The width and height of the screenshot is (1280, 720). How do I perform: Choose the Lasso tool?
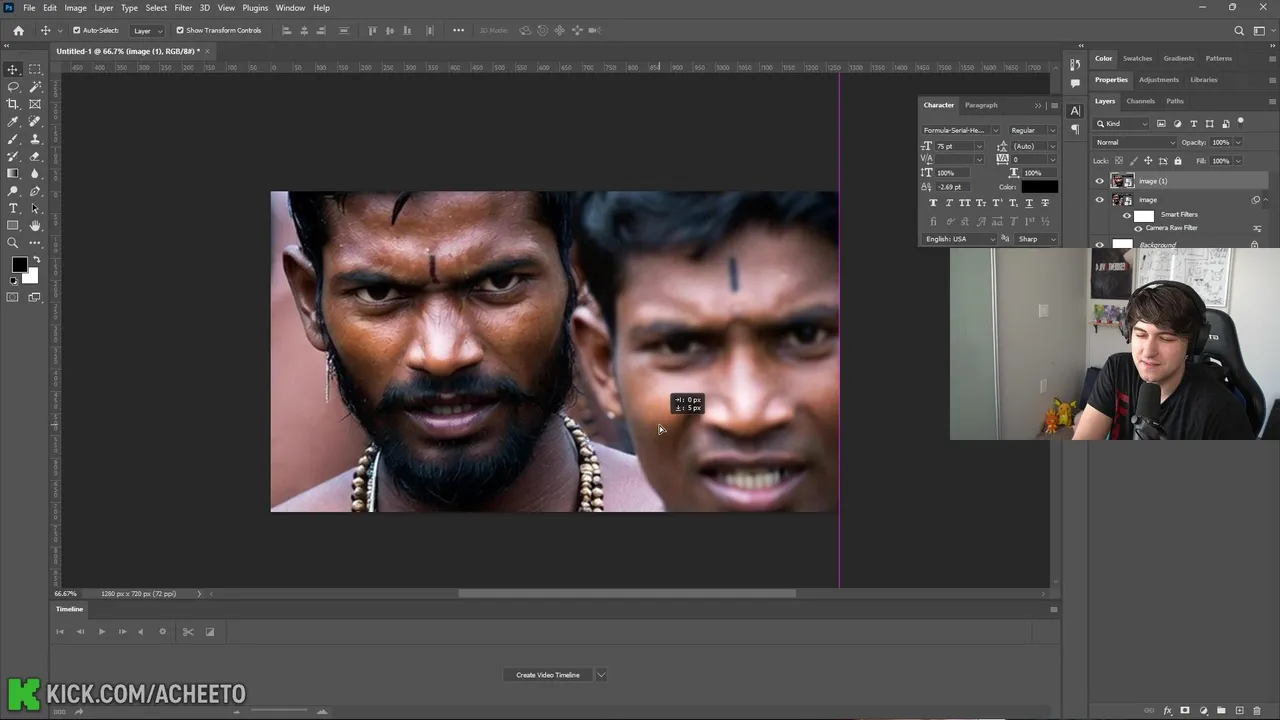13,87
